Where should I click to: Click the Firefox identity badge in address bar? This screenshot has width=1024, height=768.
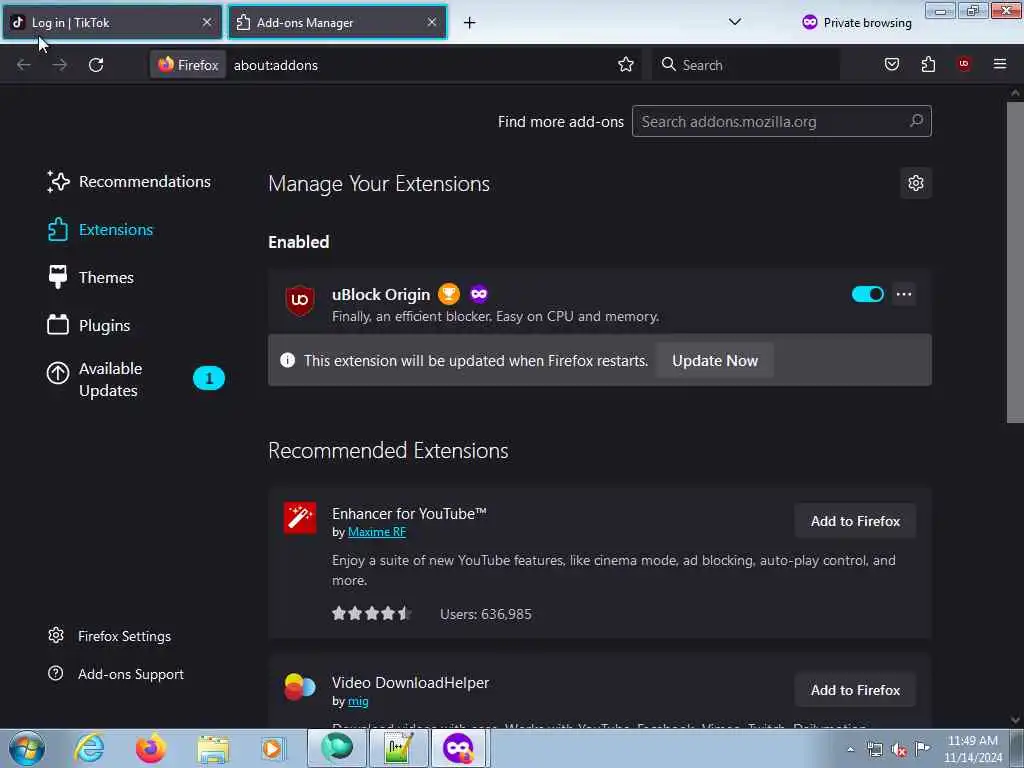tap(188, 65)
